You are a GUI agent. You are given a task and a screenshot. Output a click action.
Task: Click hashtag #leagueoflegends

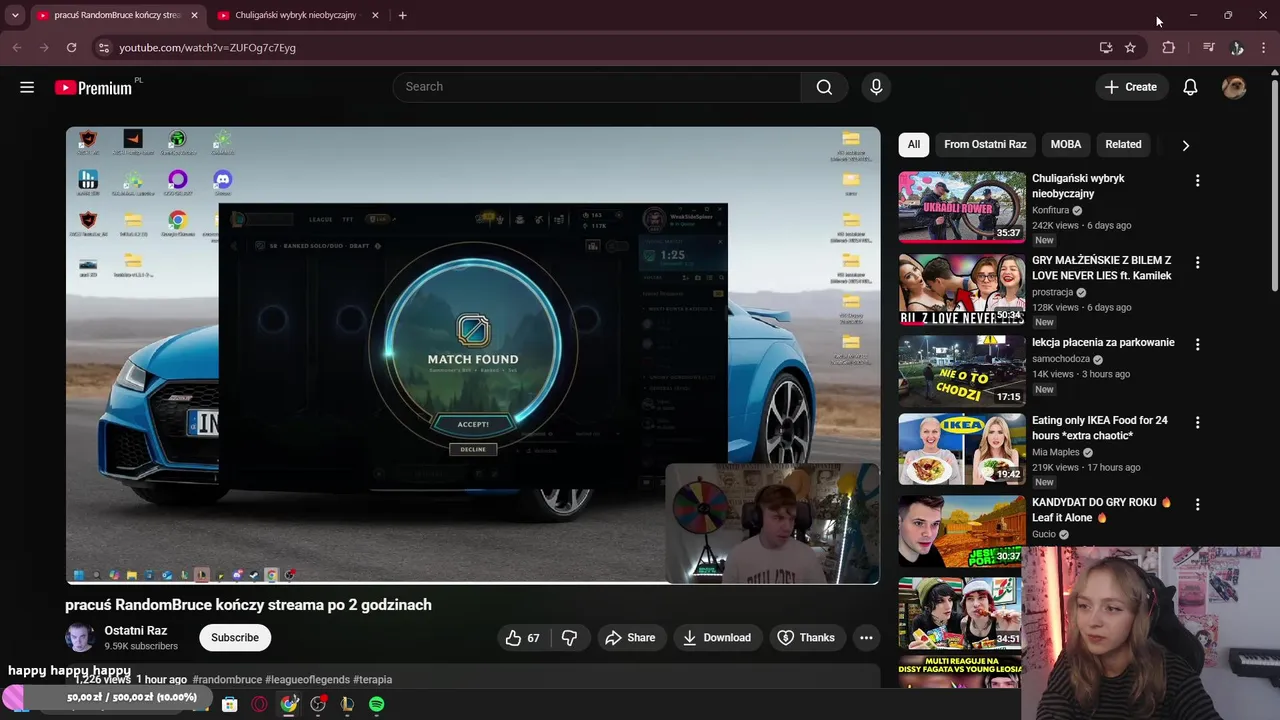click(x=307, y=680)
